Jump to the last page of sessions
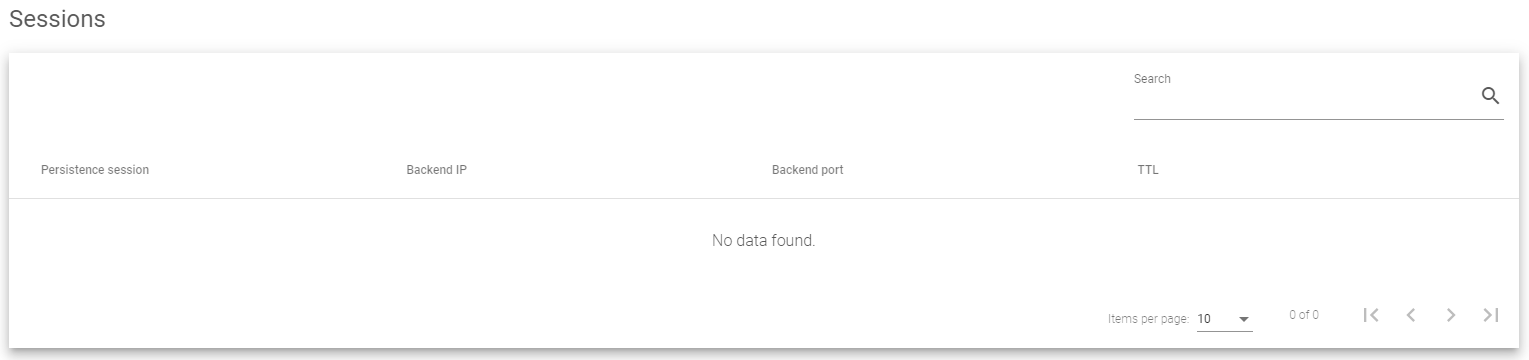Screen dimensions: 1529x360 pyautogui.click(x=1491, y=315)
